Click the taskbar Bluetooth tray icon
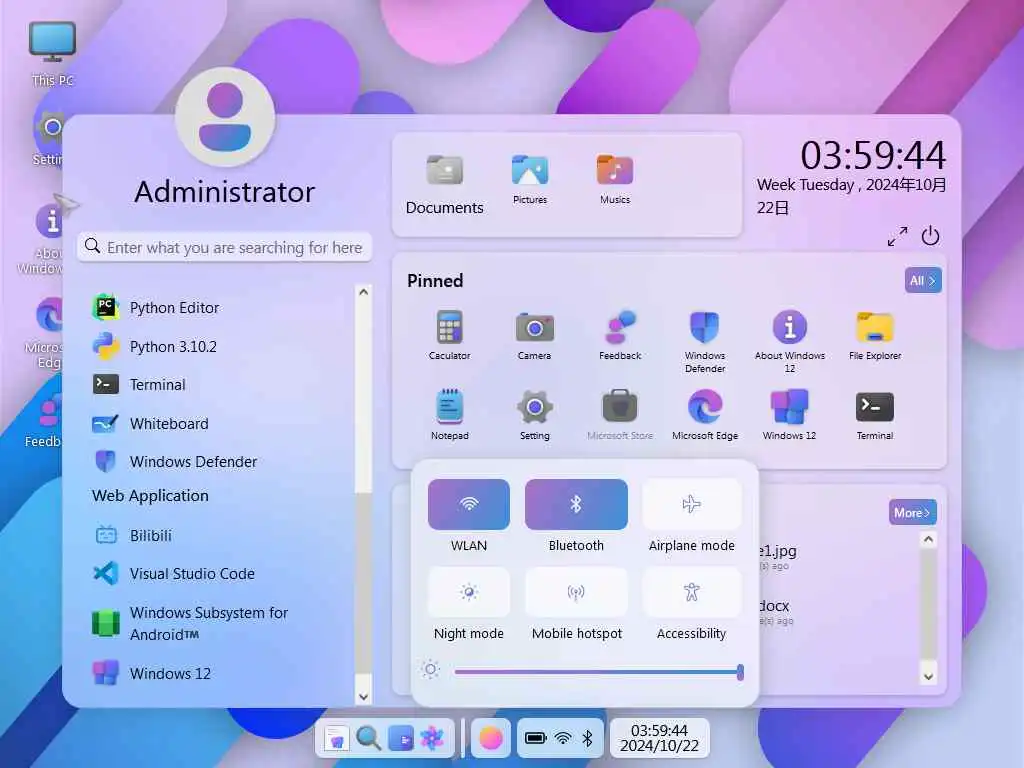 click(x=587, y=738)
